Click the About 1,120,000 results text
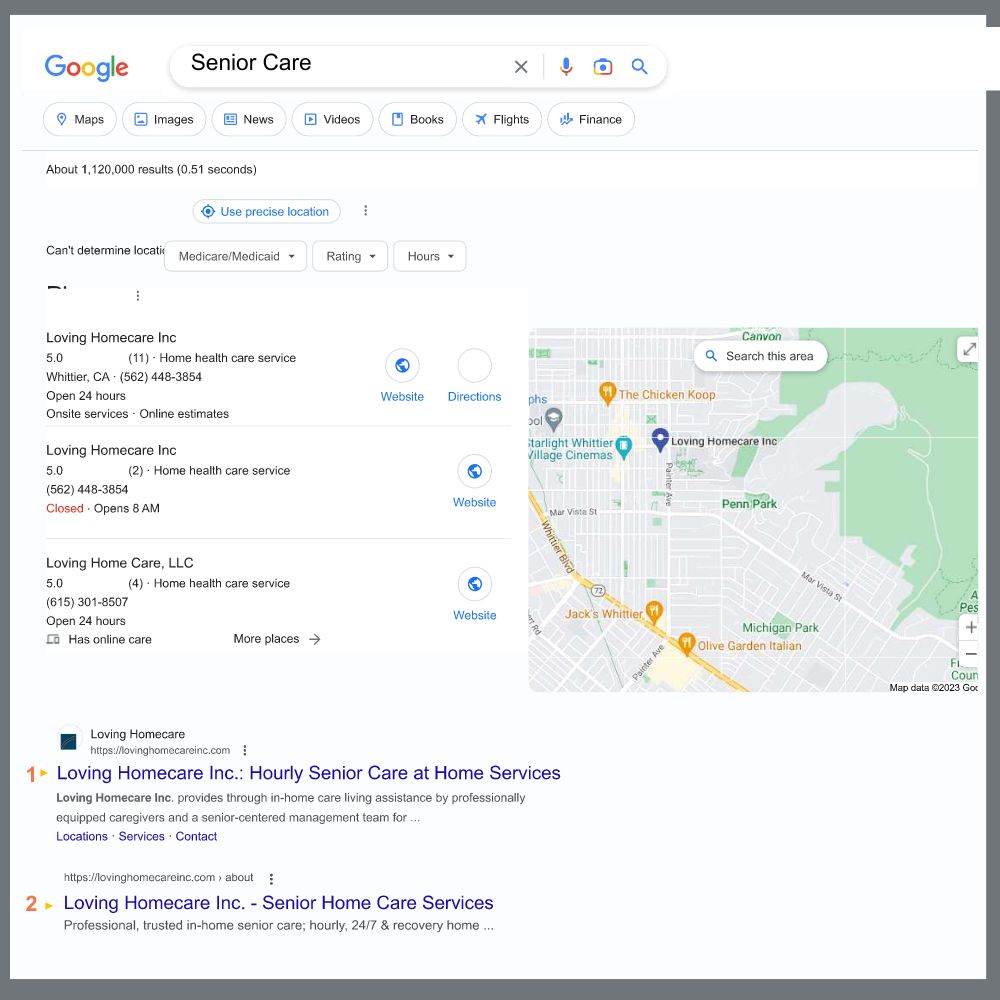Viewport: 1000px width, 1000px height. tap(151, 170)
